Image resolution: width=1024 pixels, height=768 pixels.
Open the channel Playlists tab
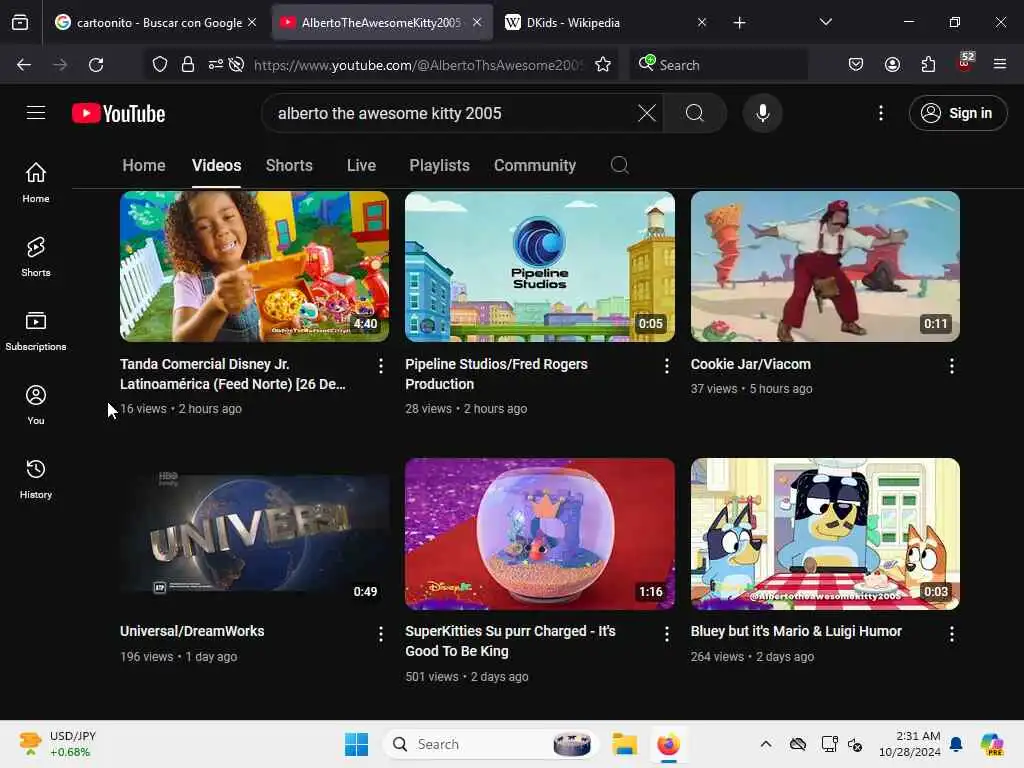pos(440,165)
